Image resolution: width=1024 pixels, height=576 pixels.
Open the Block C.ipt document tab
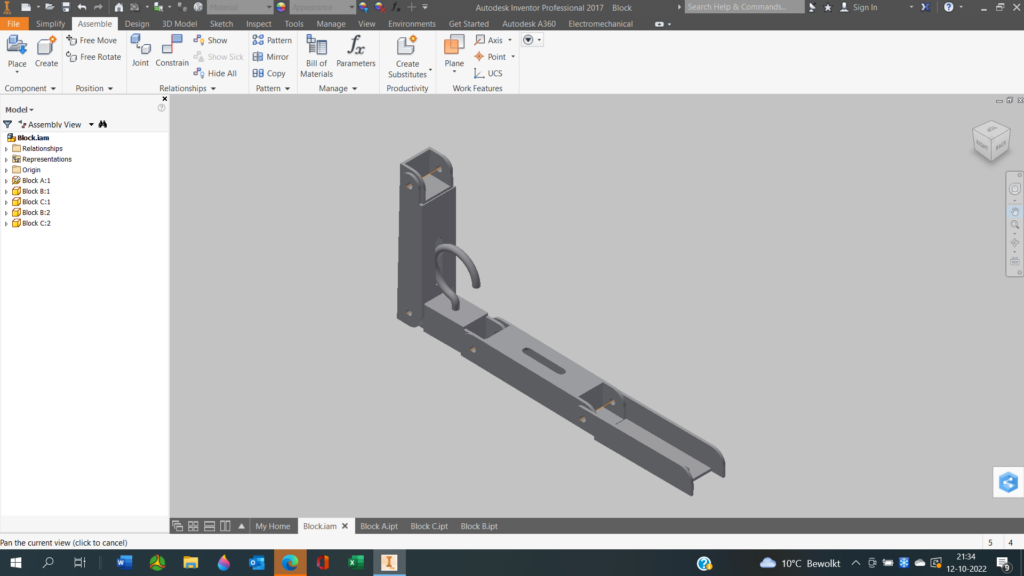(x=429, y=526)
